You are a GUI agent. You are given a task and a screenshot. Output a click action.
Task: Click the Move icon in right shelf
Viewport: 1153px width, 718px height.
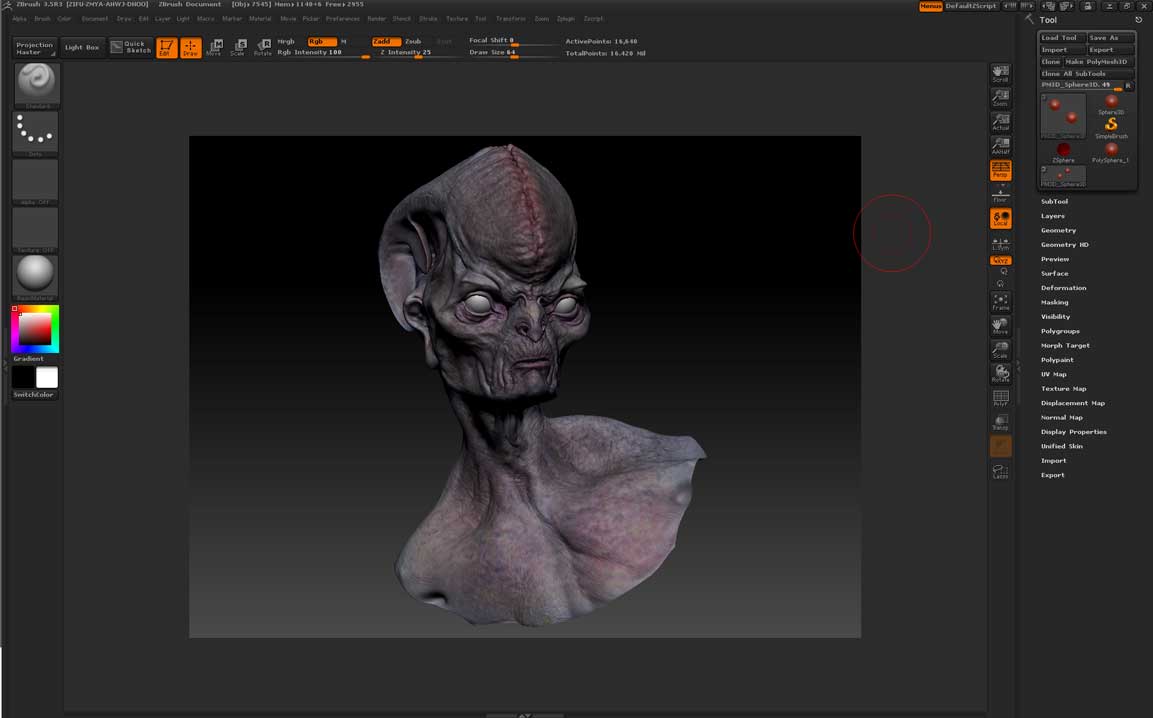tap(1001, 326)
